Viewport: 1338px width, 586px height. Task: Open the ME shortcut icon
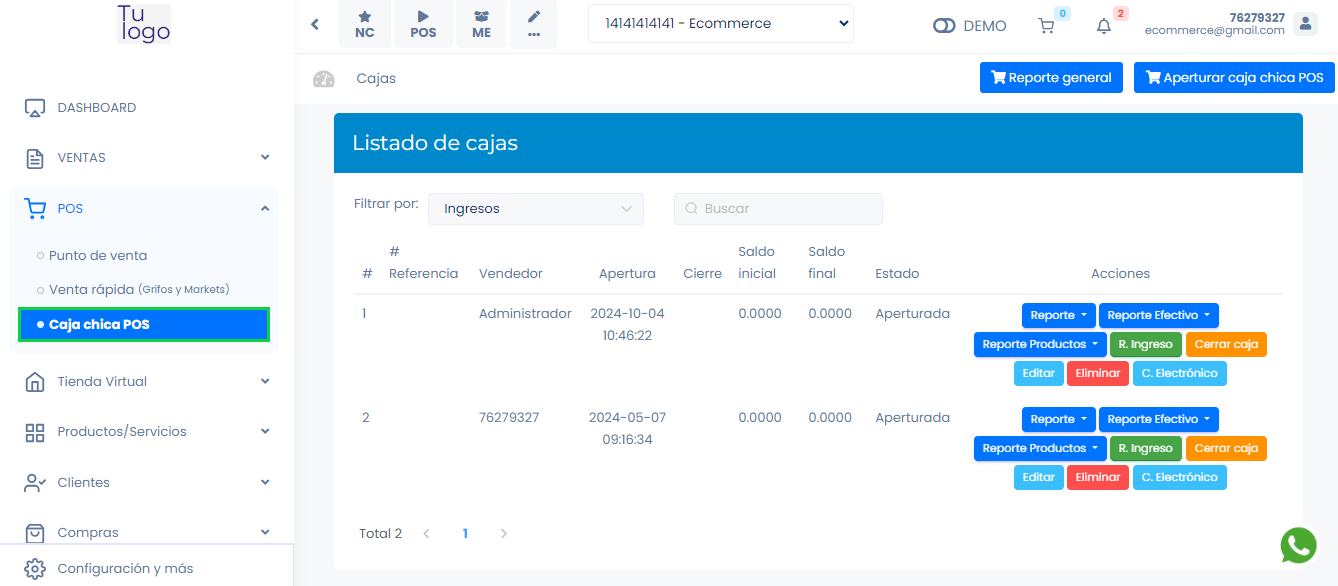pyautogui.click(x=481, y=24)
